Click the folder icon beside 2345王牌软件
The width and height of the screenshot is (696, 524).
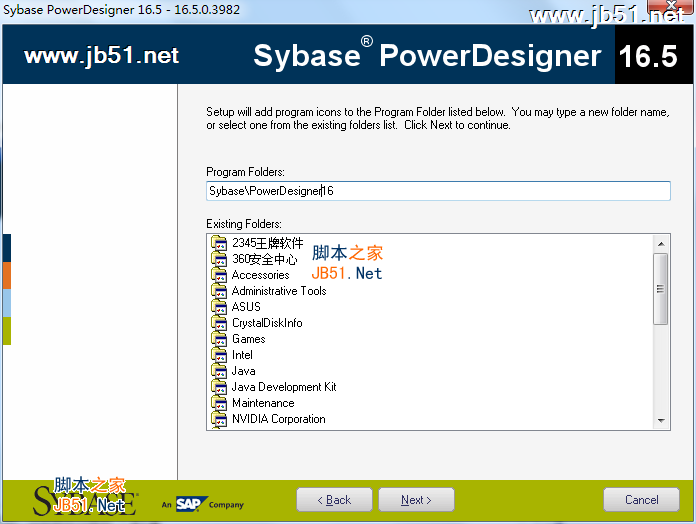[219, 243]
